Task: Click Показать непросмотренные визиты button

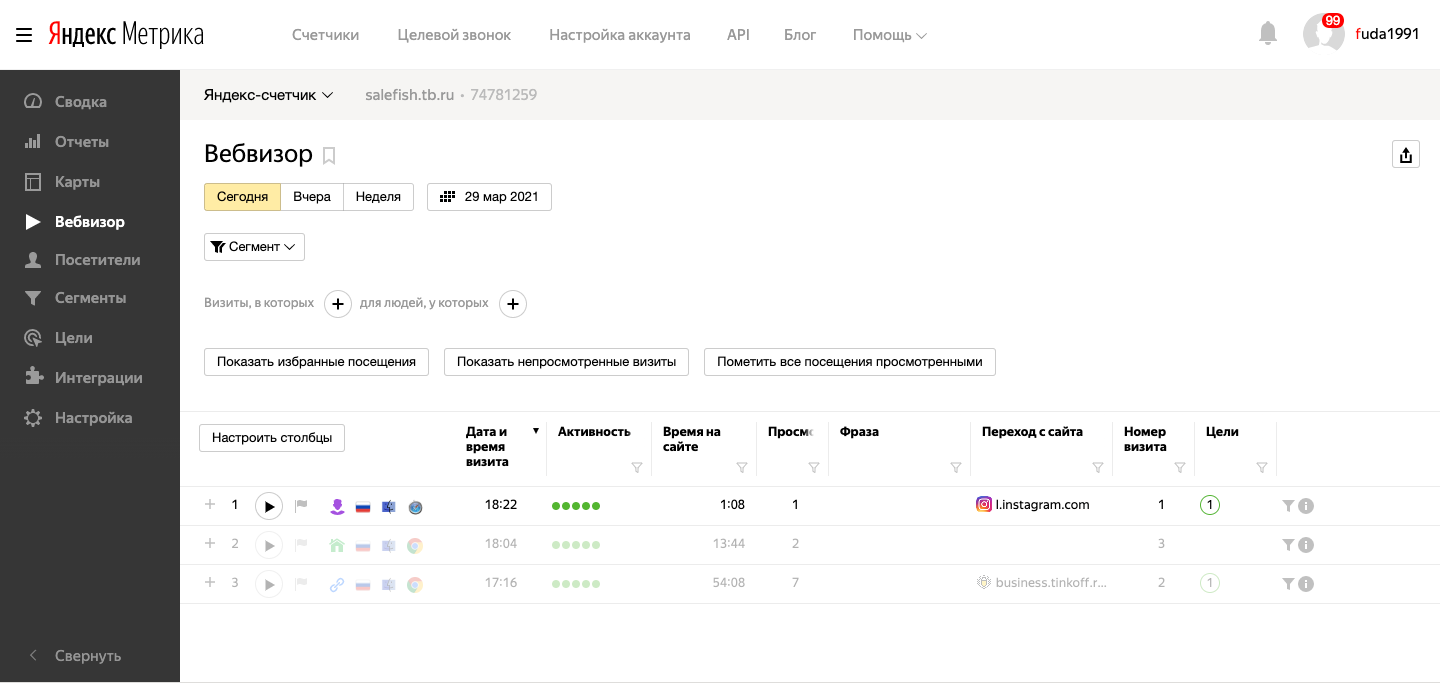Action: tap(566, 362)
